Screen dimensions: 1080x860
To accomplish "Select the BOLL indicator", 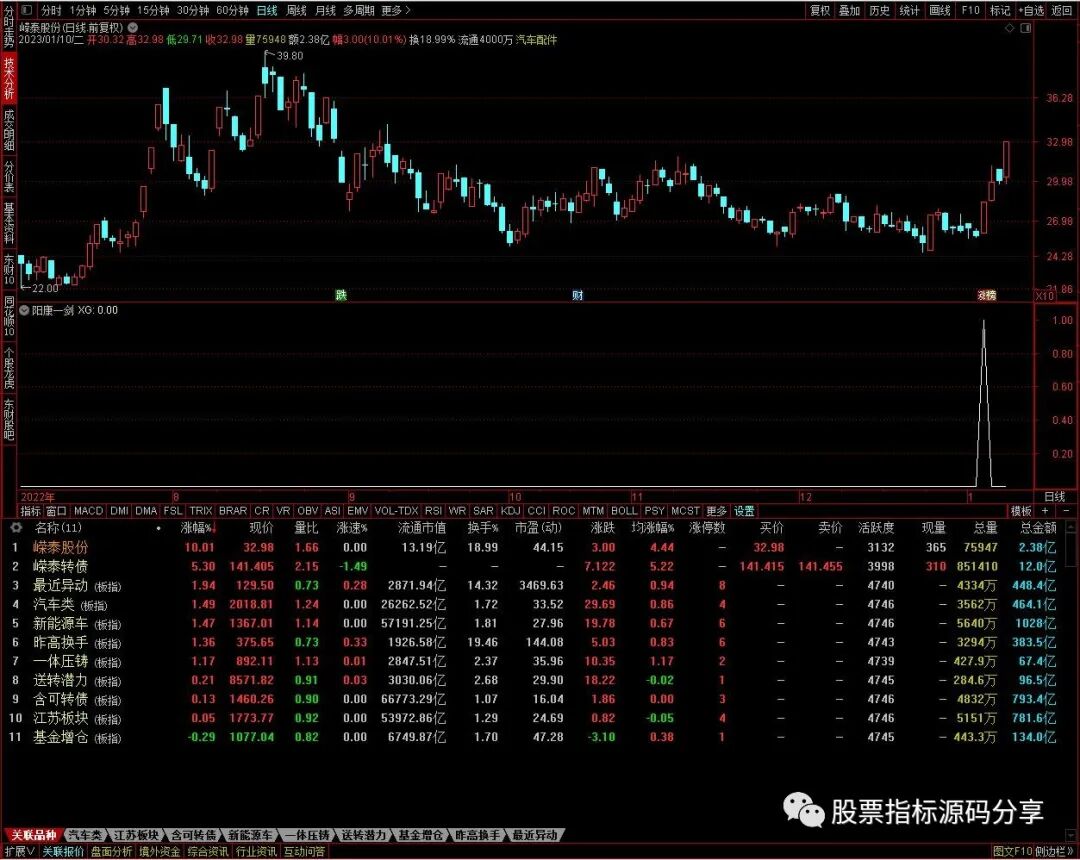I will coord(624,511).
